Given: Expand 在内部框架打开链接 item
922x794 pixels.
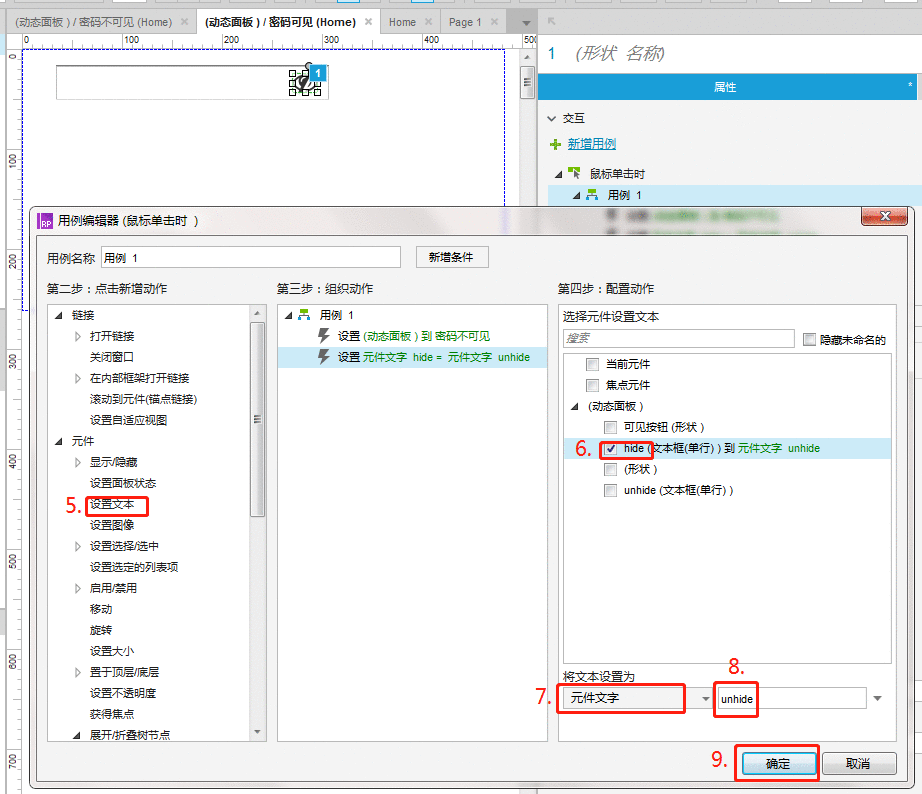Looking at the screenshot, I should point(78,379).
